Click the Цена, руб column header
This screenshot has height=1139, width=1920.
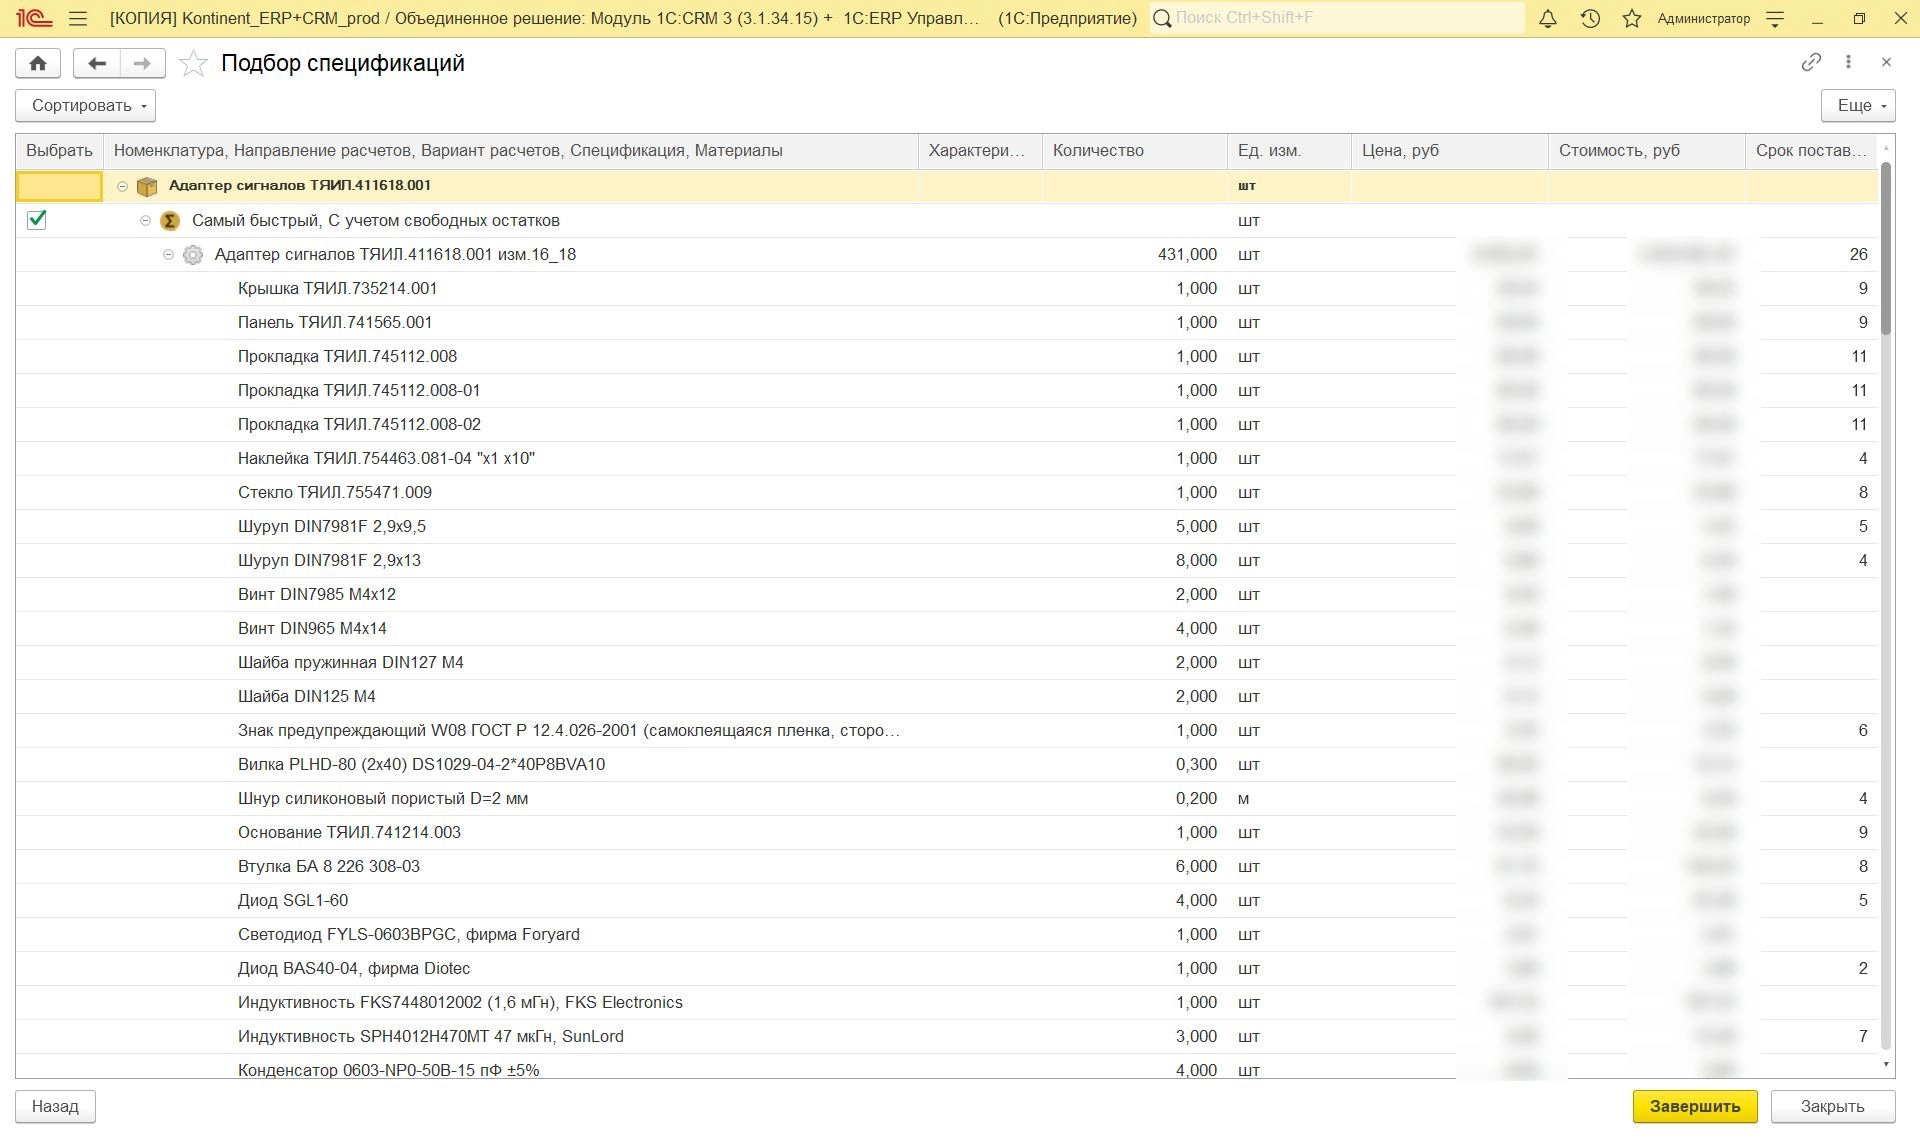[x=1449, y=151]
